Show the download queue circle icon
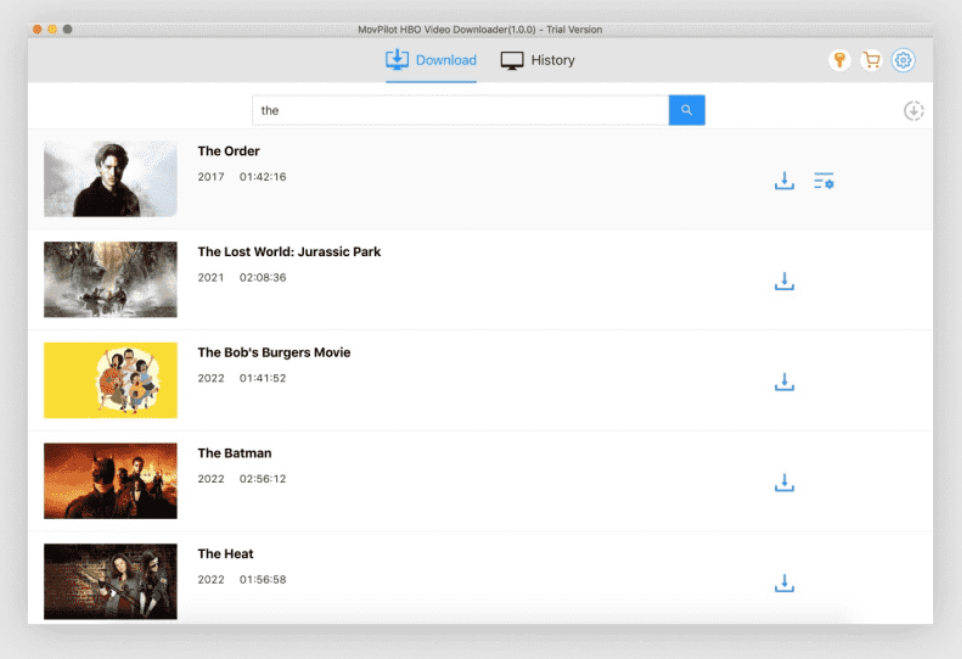This screenshot has width=962, height=659. click(x=913, y=111)
